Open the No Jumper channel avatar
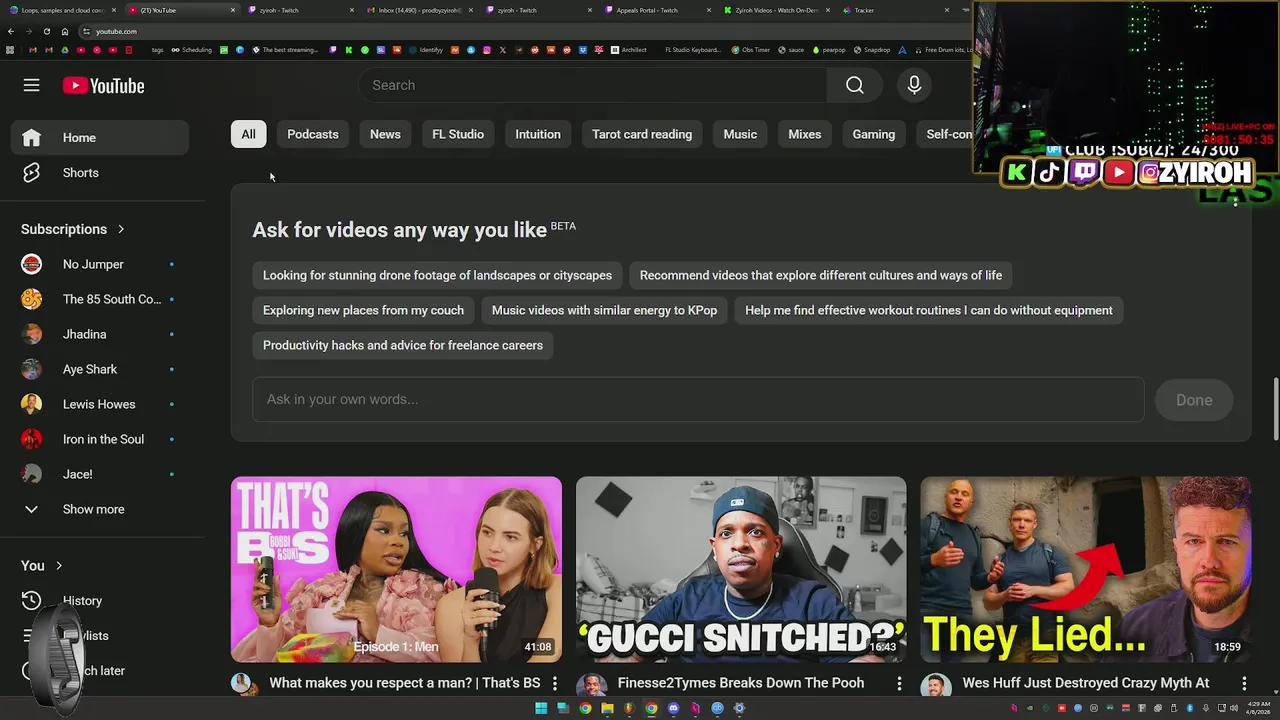The height and width of the screenshot is (720, 1280). (x=32, y=264)
